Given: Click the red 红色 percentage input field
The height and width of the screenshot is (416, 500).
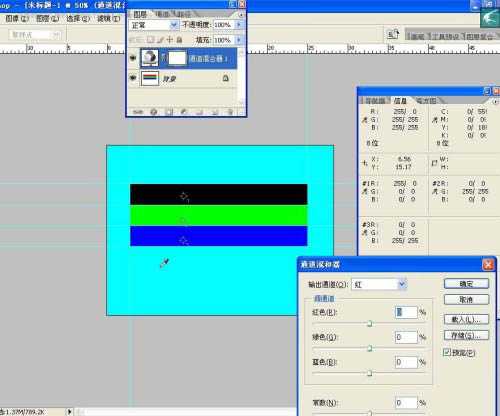Looking at the screenshot, I should (x=406, y=312).
